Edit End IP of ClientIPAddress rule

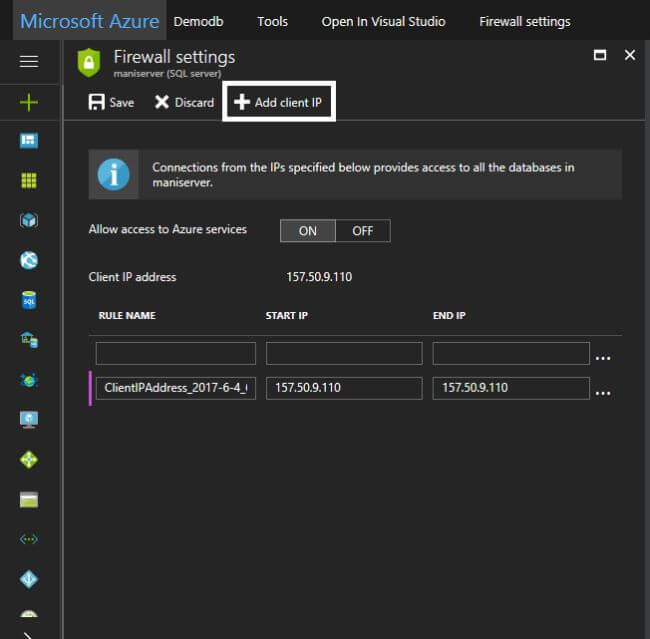tap(511, 388)
